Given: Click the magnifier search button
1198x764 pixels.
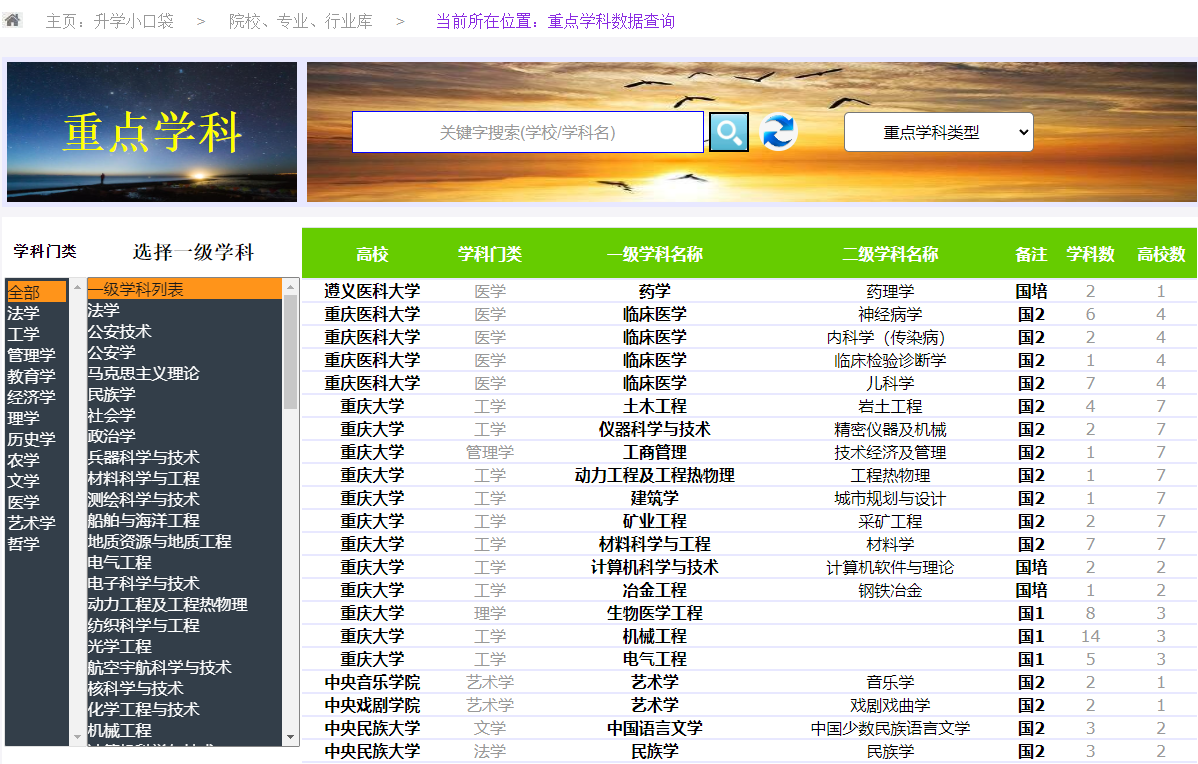Looking at the screenshot, I should tap(729, 132).
